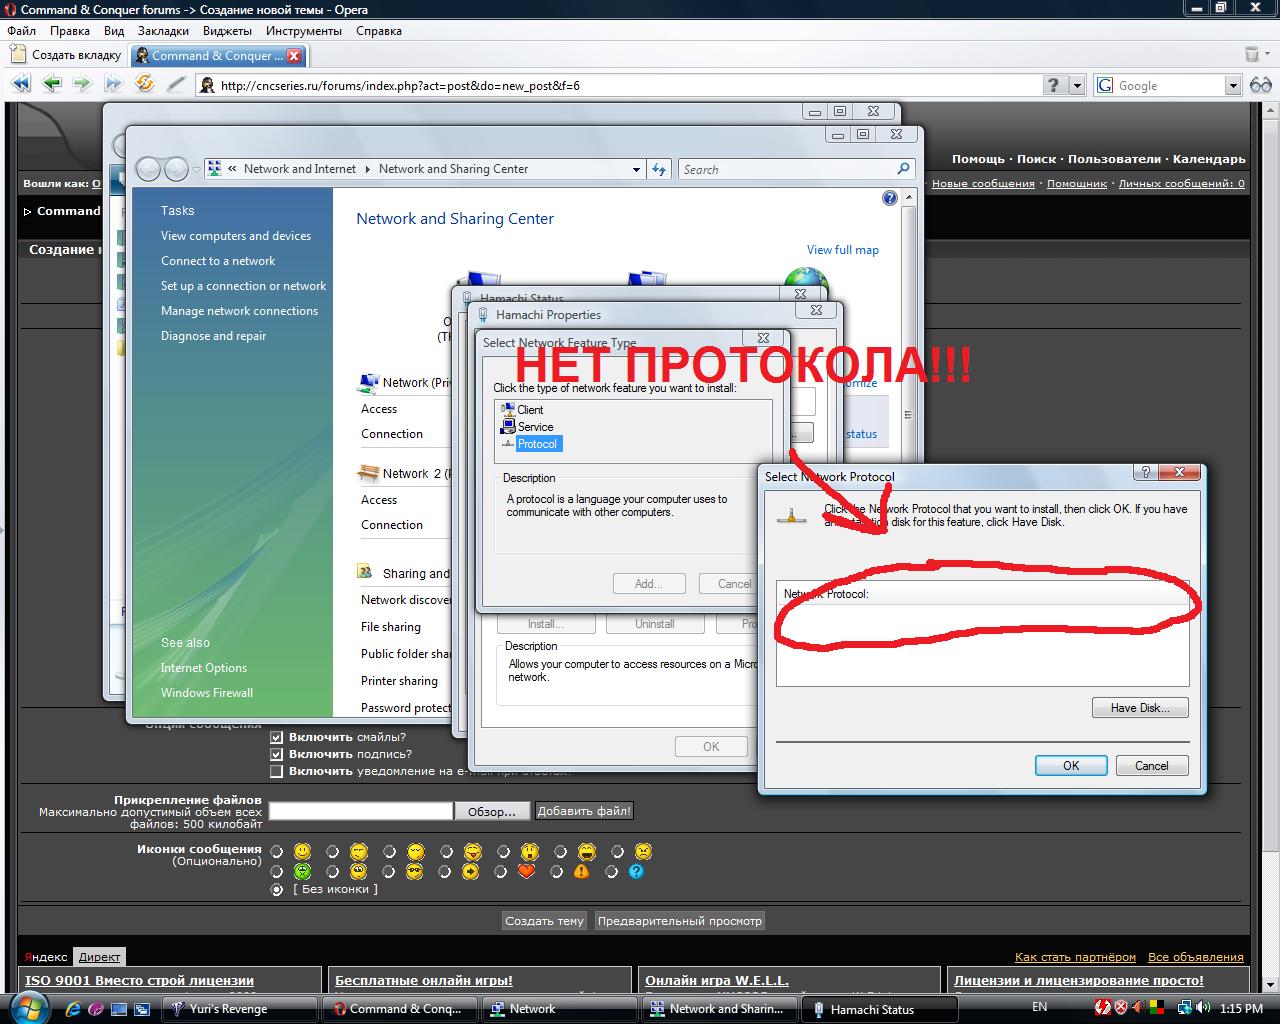1280x1024 pixels.
Task: Click Opera's rewind navigation button
Action: 20,85
